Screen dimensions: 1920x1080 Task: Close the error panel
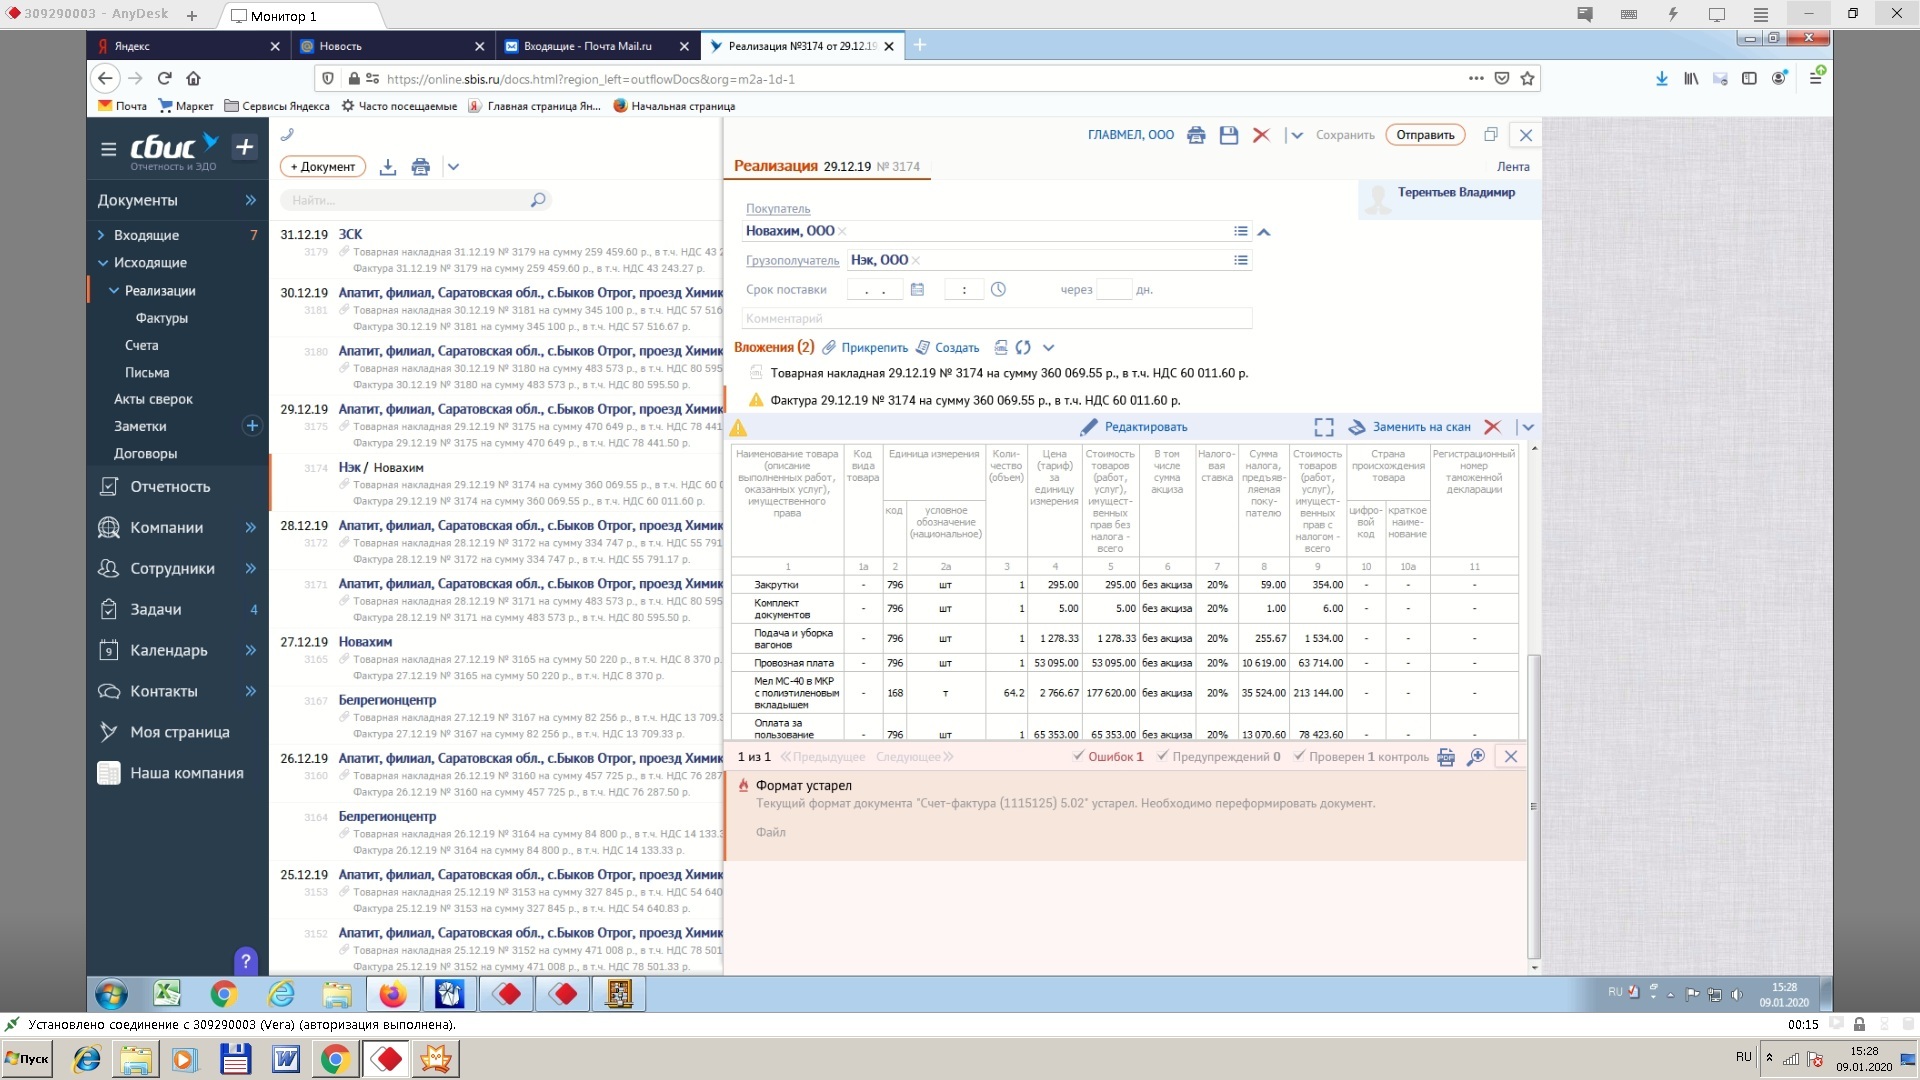1511,757
